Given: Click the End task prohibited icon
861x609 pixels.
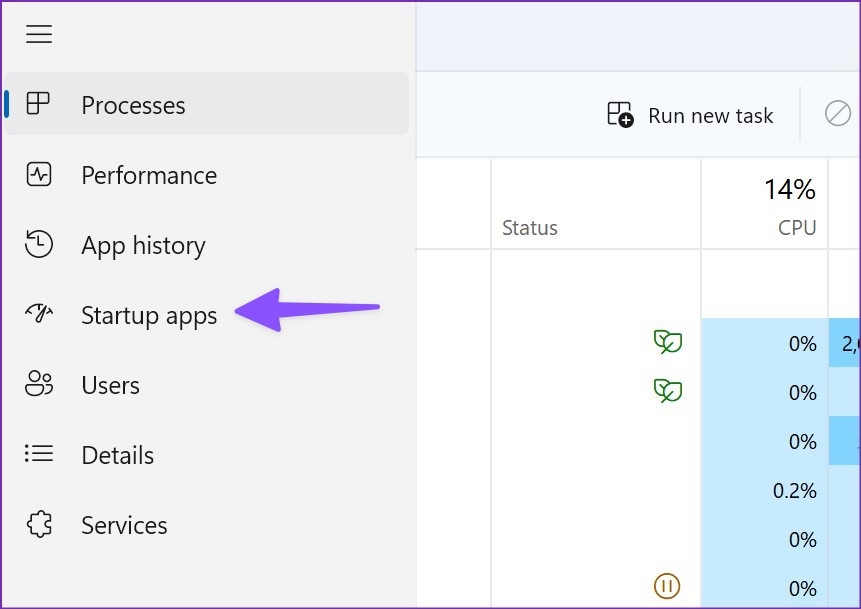Looking at the screenshot, I should [837, 114].
